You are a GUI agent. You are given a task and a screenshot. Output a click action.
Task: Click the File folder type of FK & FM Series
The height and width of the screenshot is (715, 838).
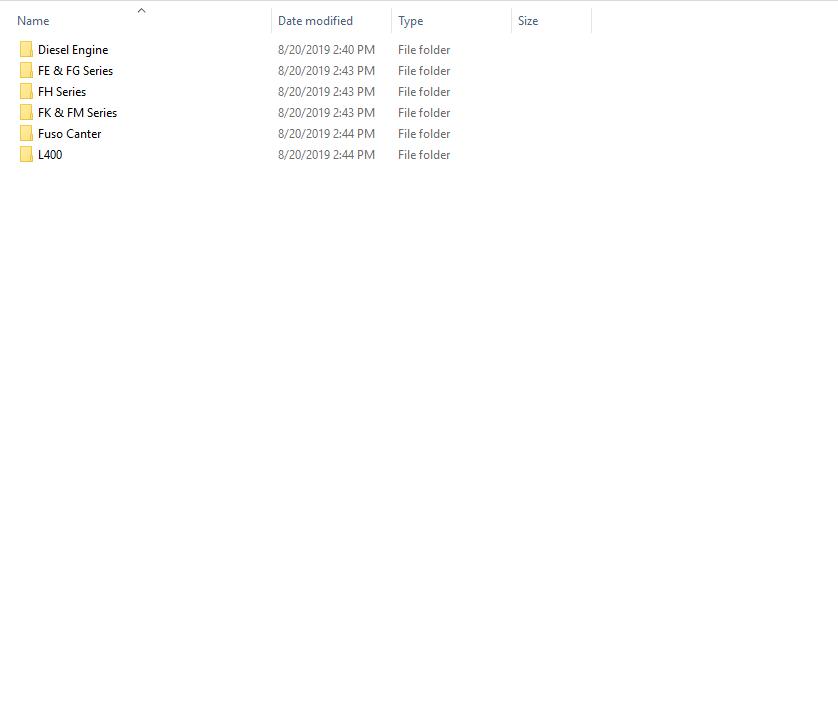pos(424,113)
